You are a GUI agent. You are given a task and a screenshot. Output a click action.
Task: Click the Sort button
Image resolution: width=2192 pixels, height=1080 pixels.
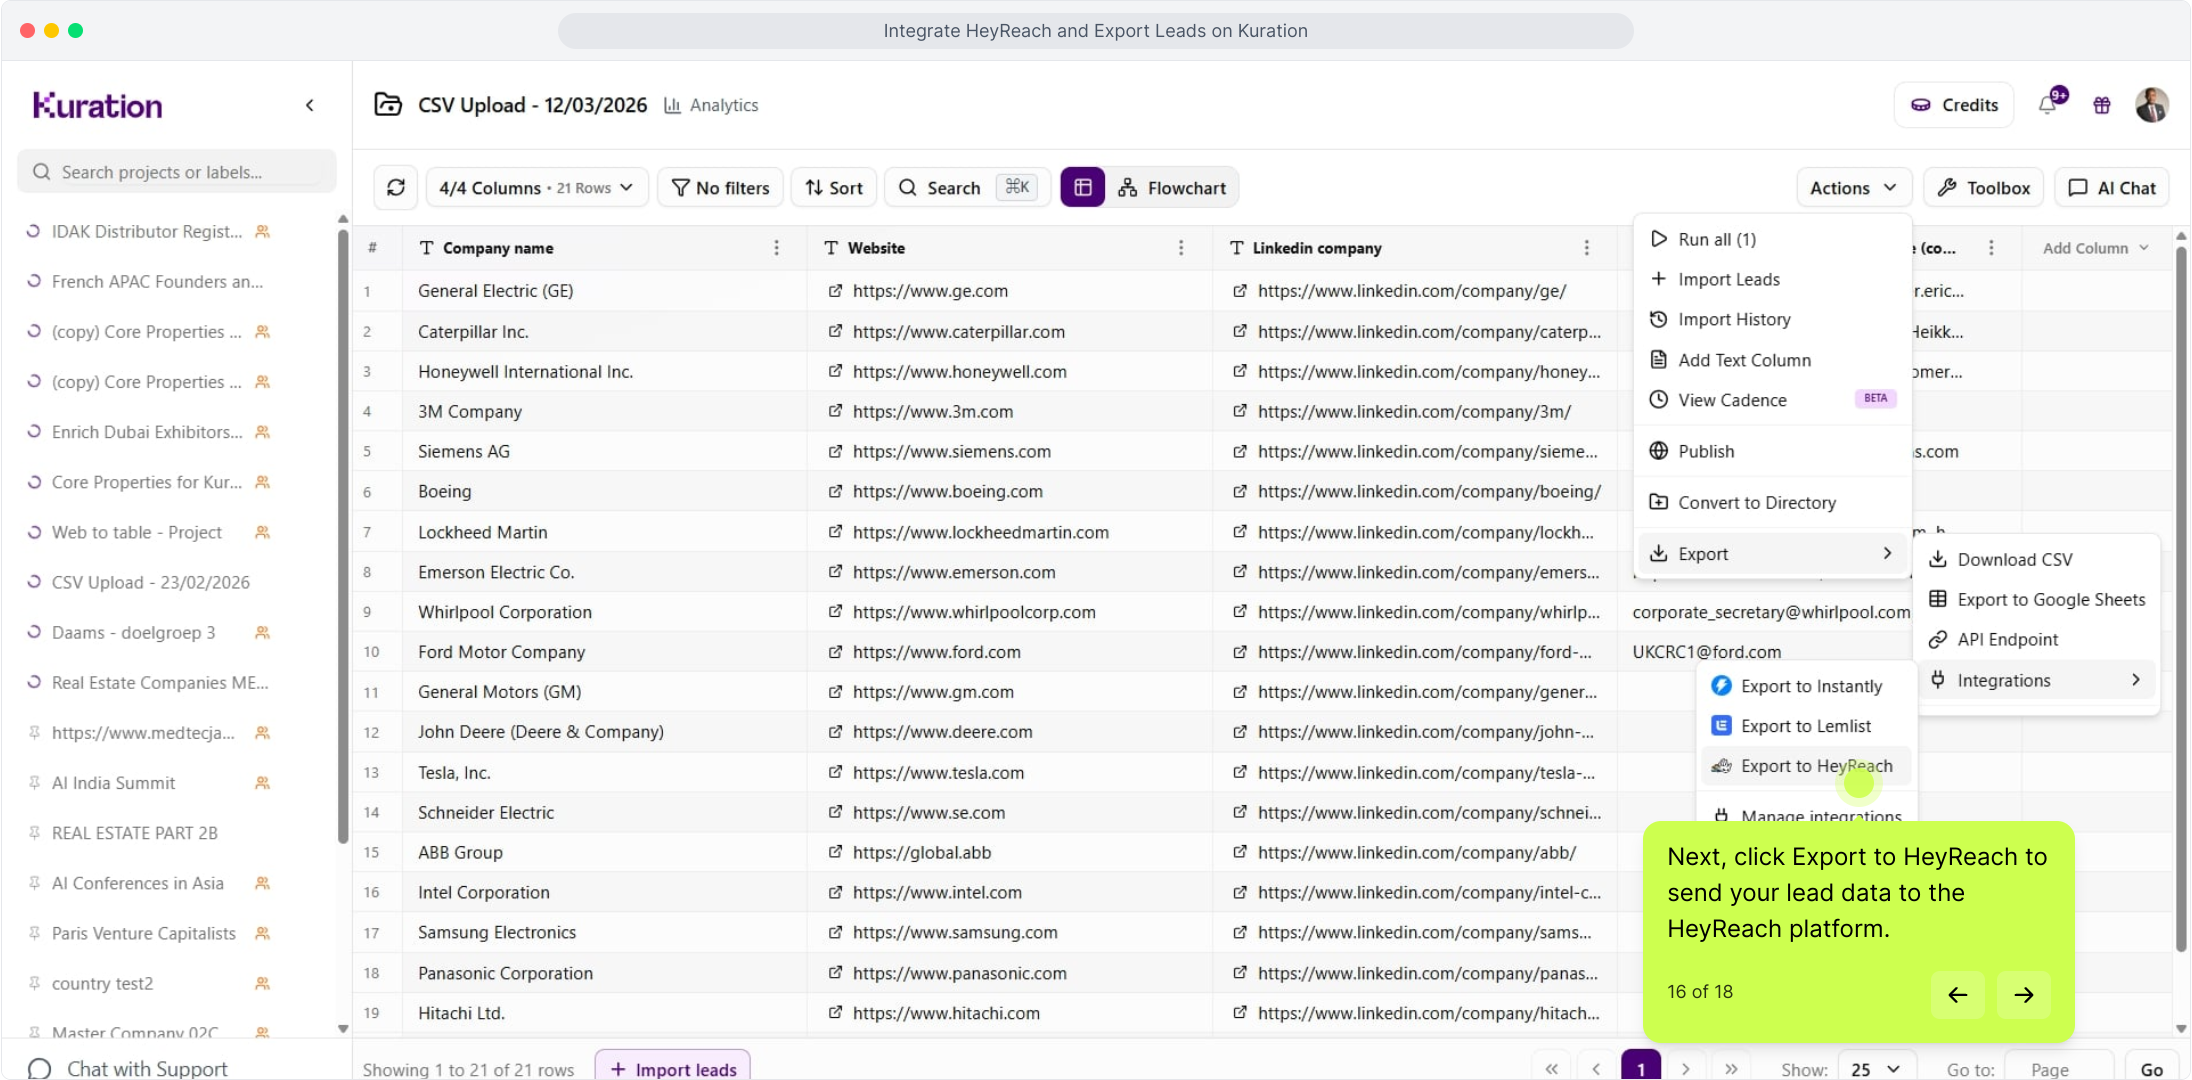tap(834, 187)
